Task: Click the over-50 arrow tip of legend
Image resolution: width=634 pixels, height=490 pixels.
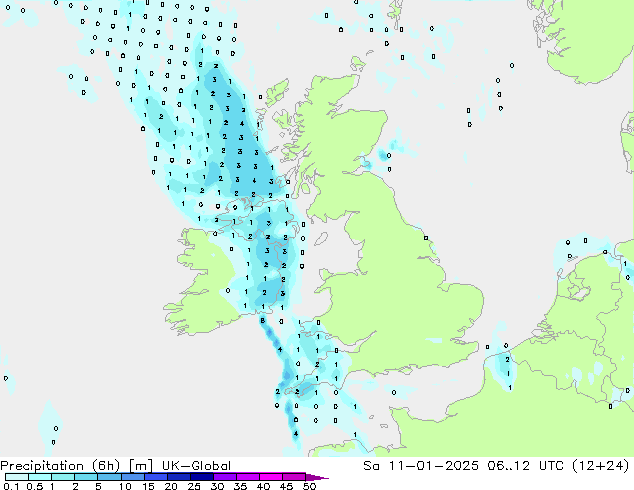Action: tap(317, 477)
